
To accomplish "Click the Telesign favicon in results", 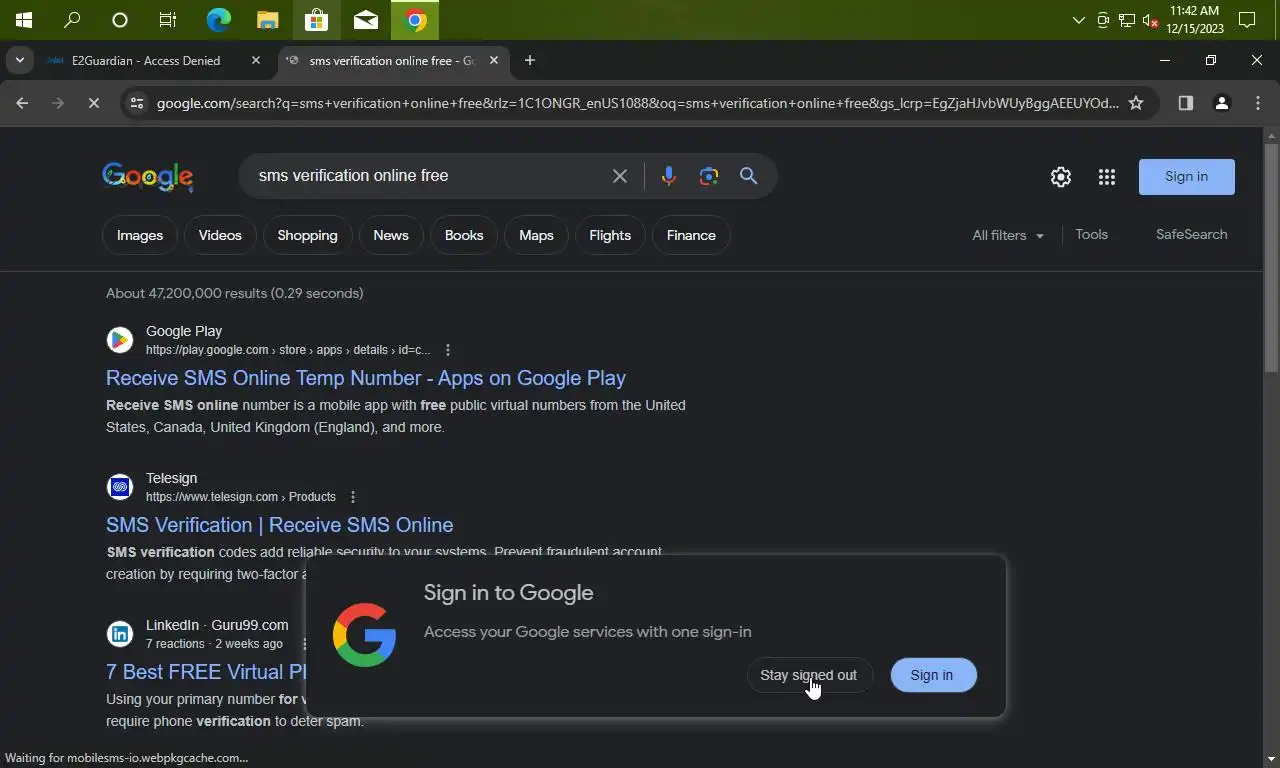I will tap(120, 487).
